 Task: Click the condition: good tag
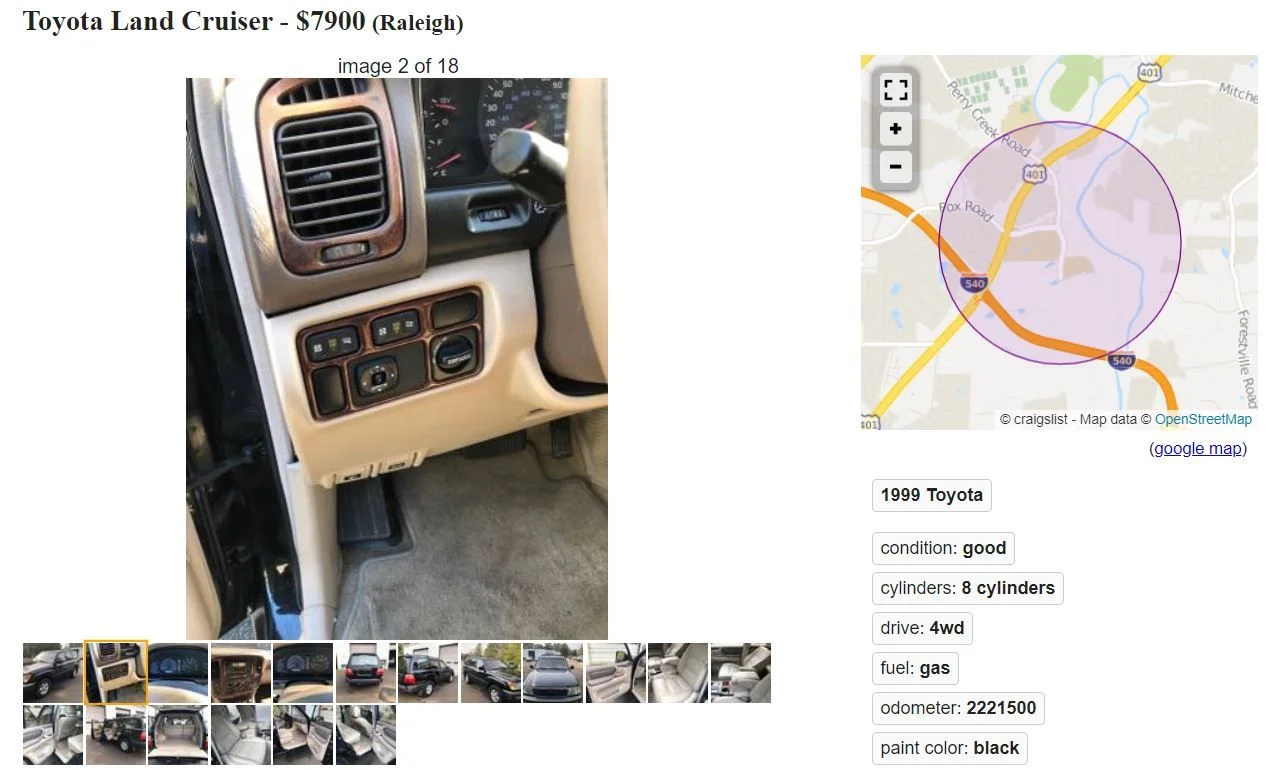pos(943,548)
